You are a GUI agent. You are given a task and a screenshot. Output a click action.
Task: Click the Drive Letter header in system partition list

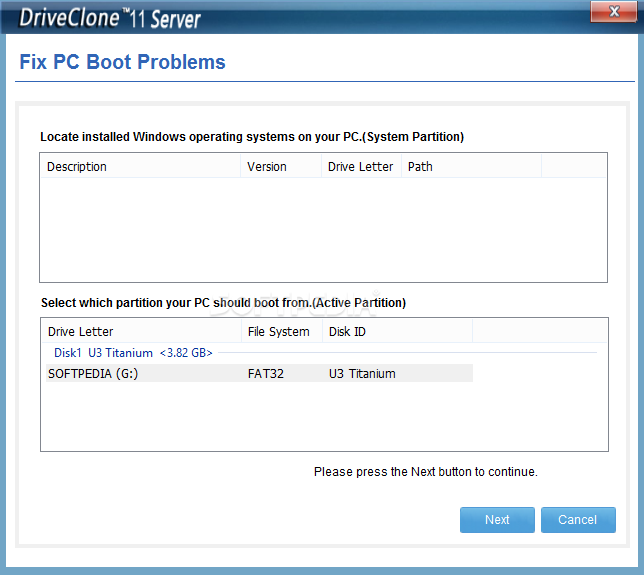[361, 166]
